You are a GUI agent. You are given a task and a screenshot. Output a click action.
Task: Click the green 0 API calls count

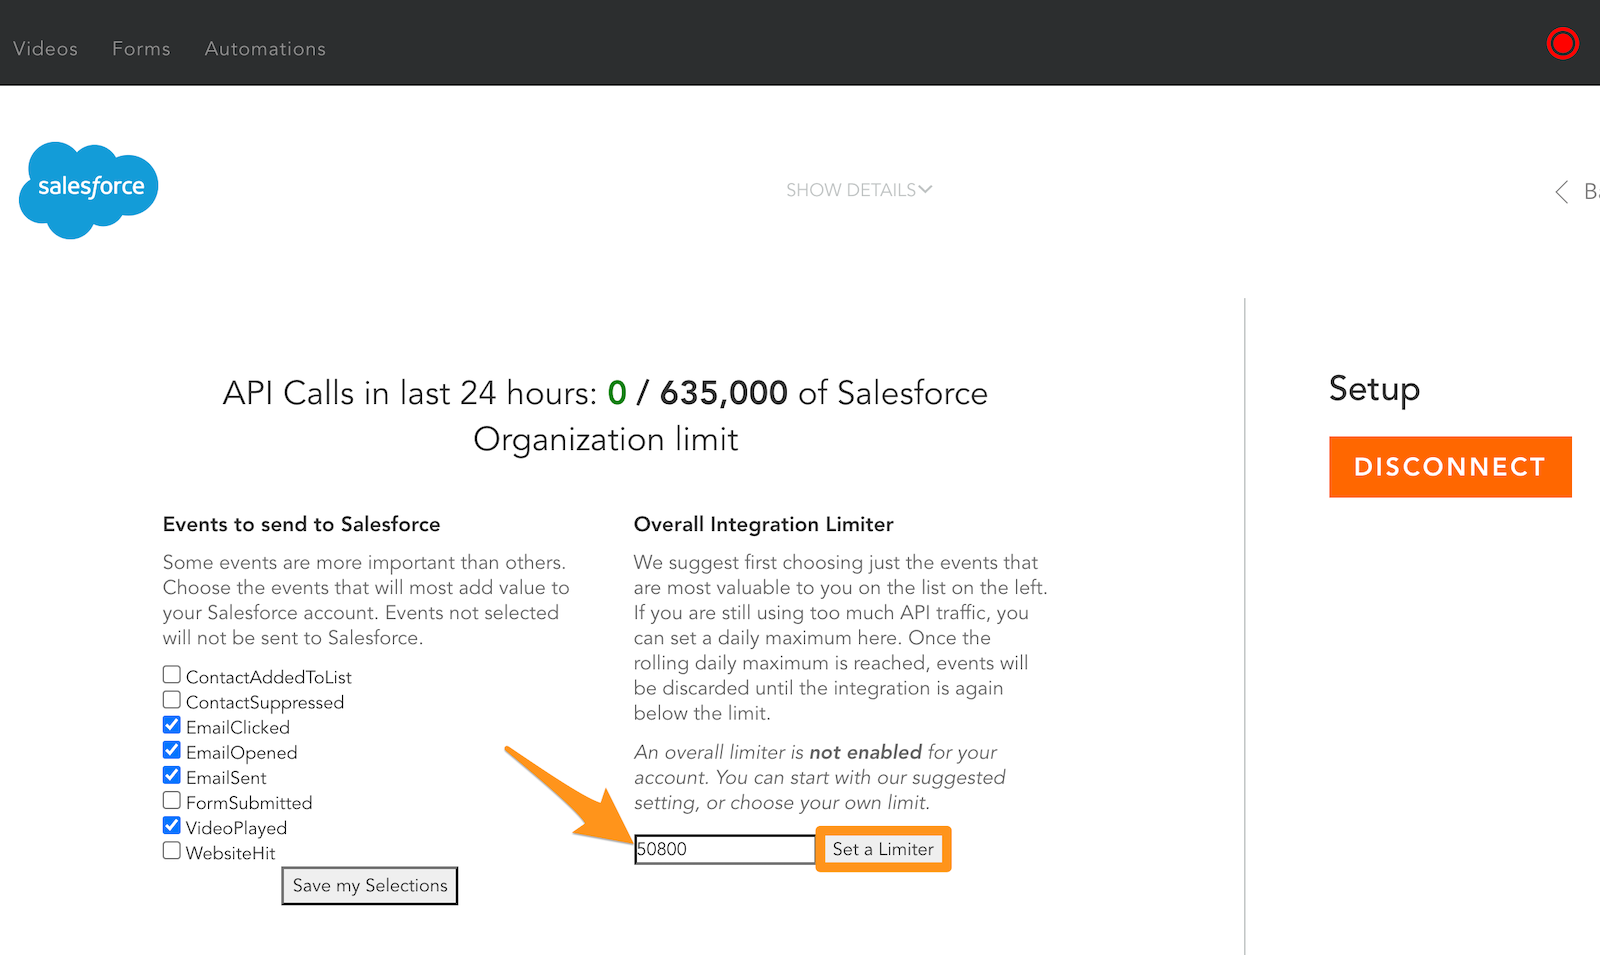617,393
